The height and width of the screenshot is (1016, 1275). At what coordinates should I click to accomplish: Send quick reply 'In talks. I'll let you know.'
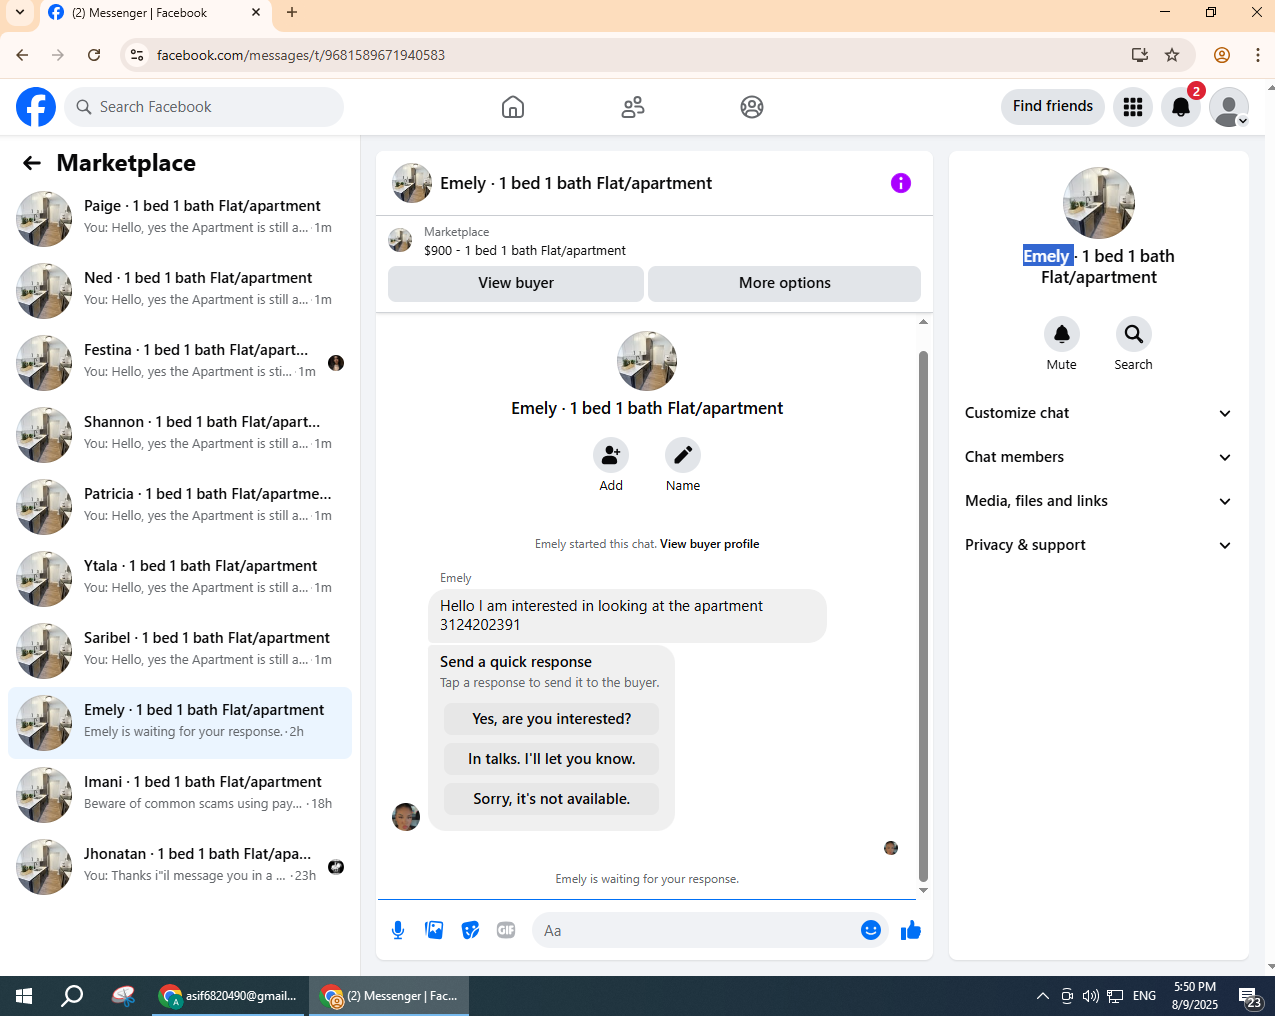[552, 759]
